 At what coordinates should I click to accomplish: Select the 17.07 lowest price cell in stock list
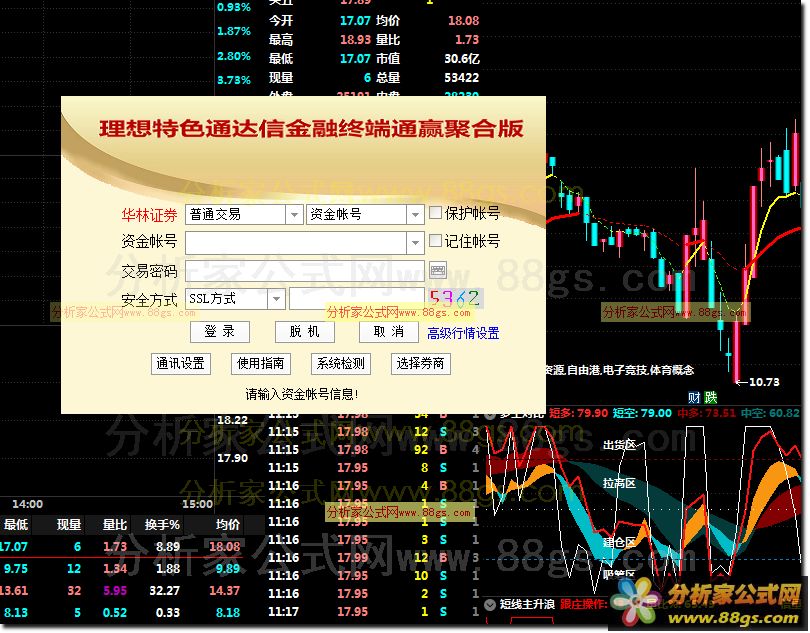click(x=14, y=547)
